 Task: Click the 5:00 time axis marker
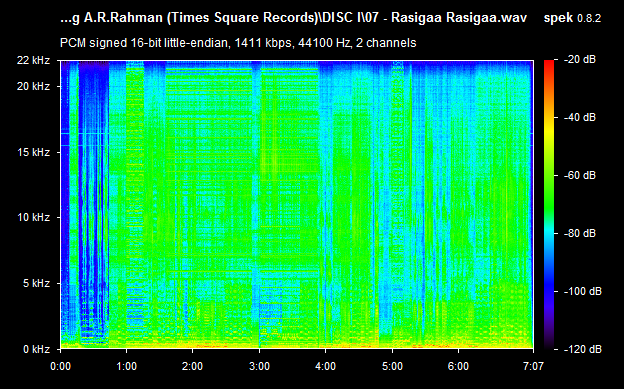[x=392, y=366]
